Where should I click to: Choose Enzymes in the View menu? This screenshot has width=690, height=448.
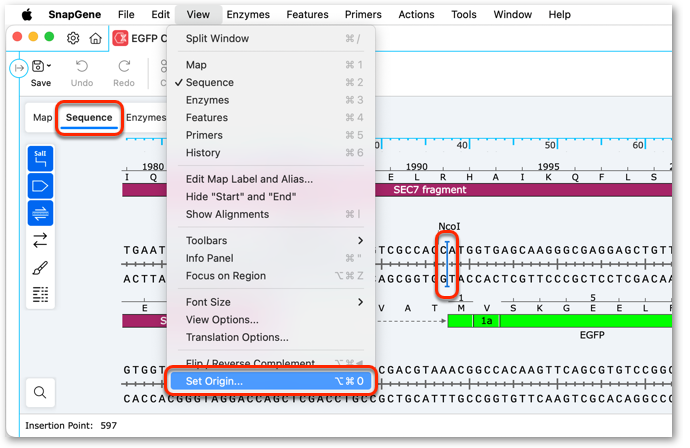pyautogui.click(x=271, y=100)
